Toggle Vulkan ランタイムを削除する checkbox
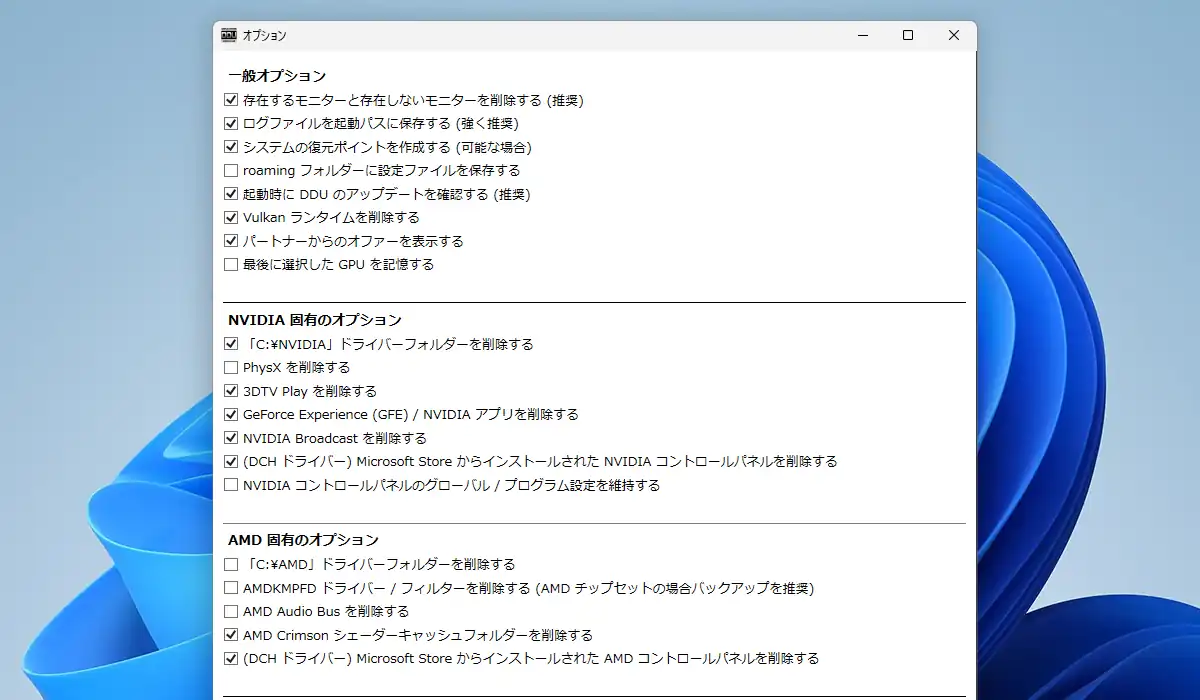 click(232, 217)
